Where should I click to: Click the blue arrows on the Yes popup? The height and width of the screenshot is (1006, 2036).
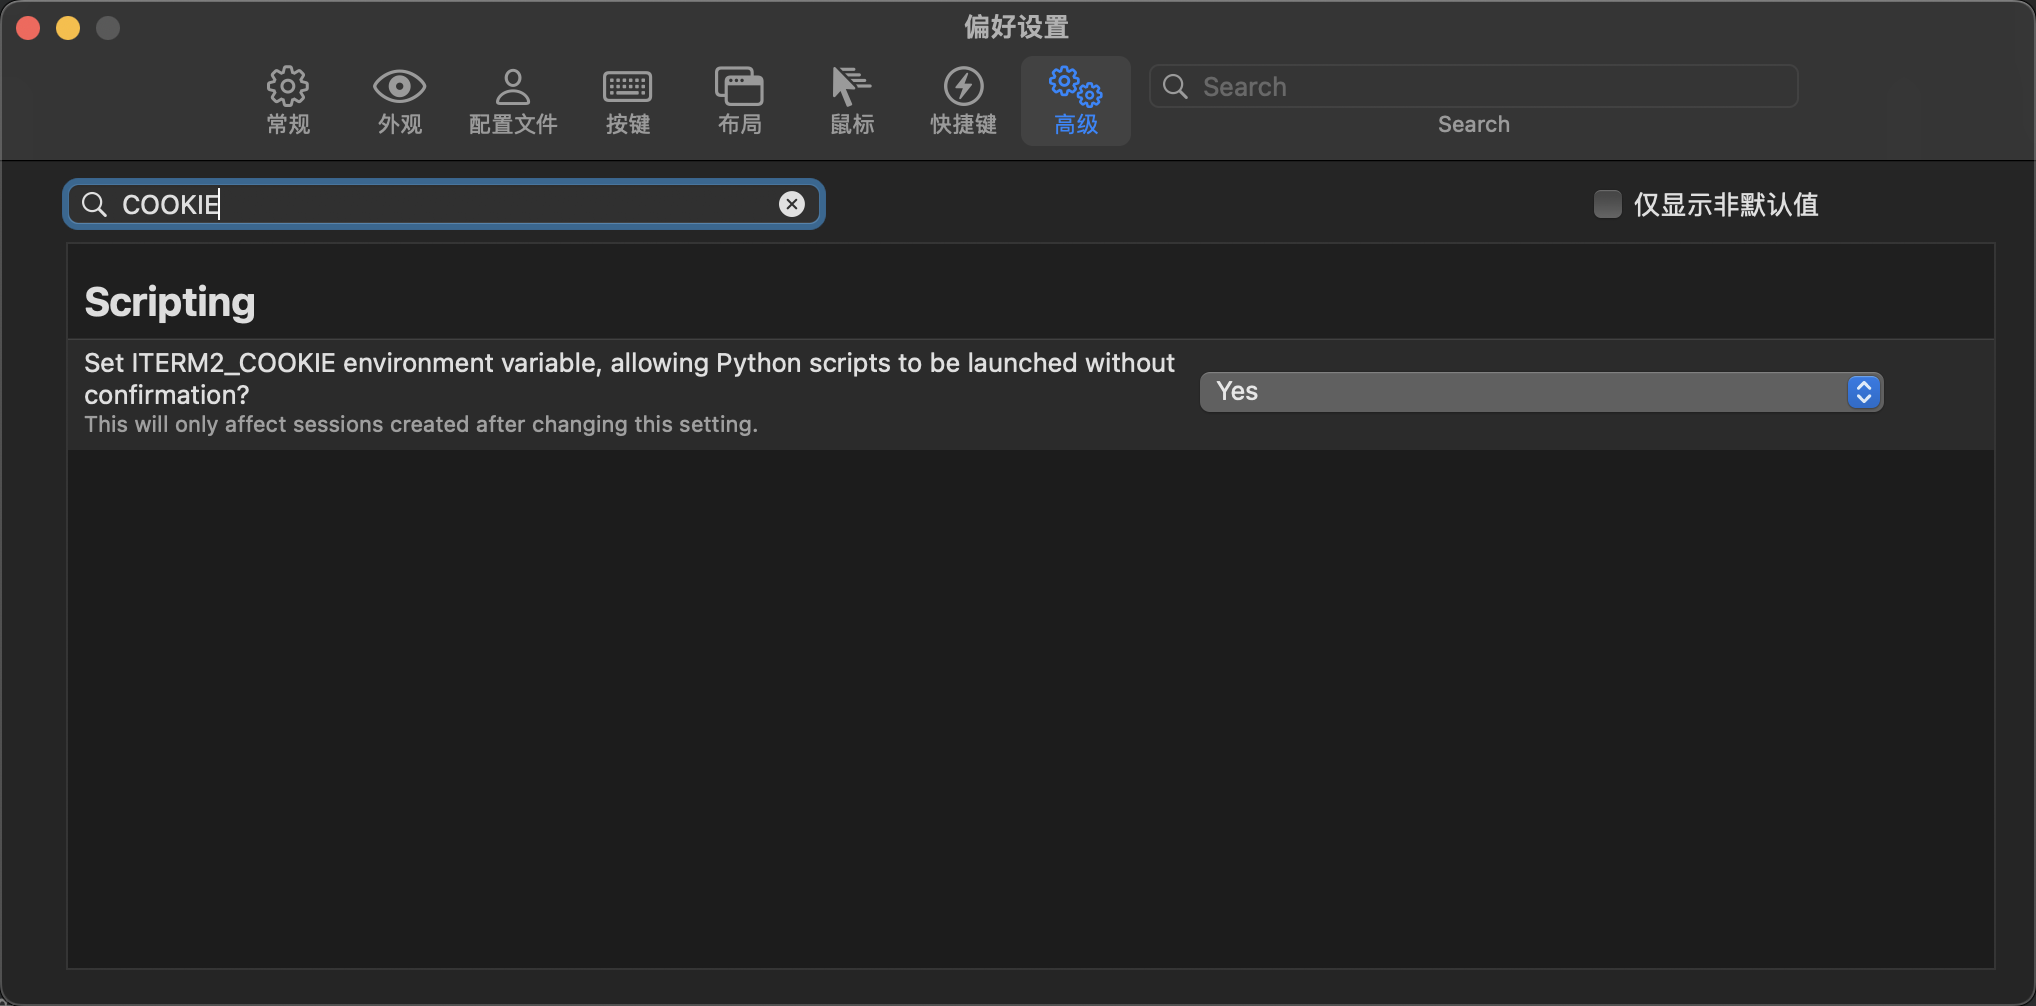1863,392
